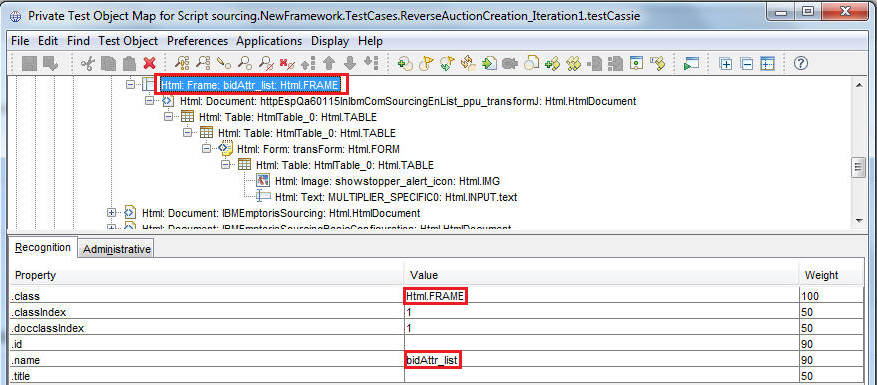Viewport: 877px width, 385px height.
Task: Select the Recognition tab
Action: pos(43,247)
